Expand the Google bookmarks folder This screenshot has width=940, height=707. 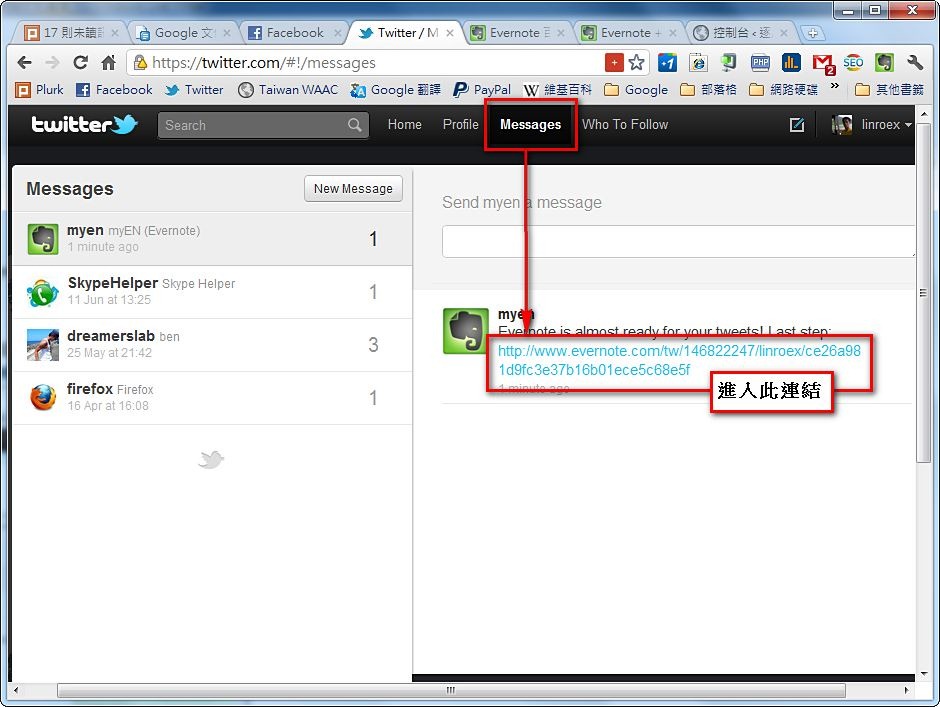(636, 90)
